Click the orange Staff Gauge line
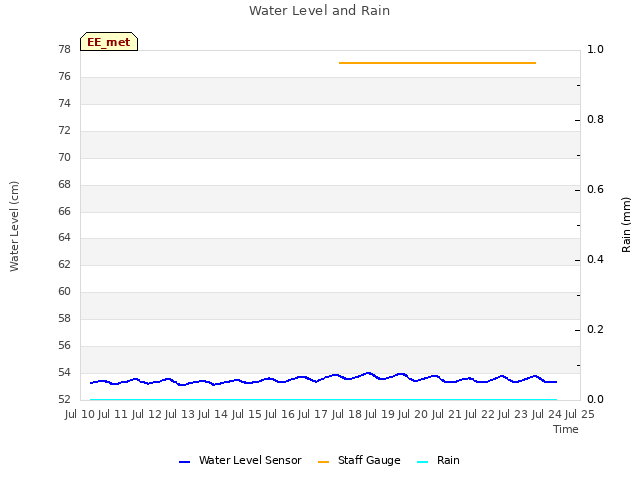 tap(437, 63)
